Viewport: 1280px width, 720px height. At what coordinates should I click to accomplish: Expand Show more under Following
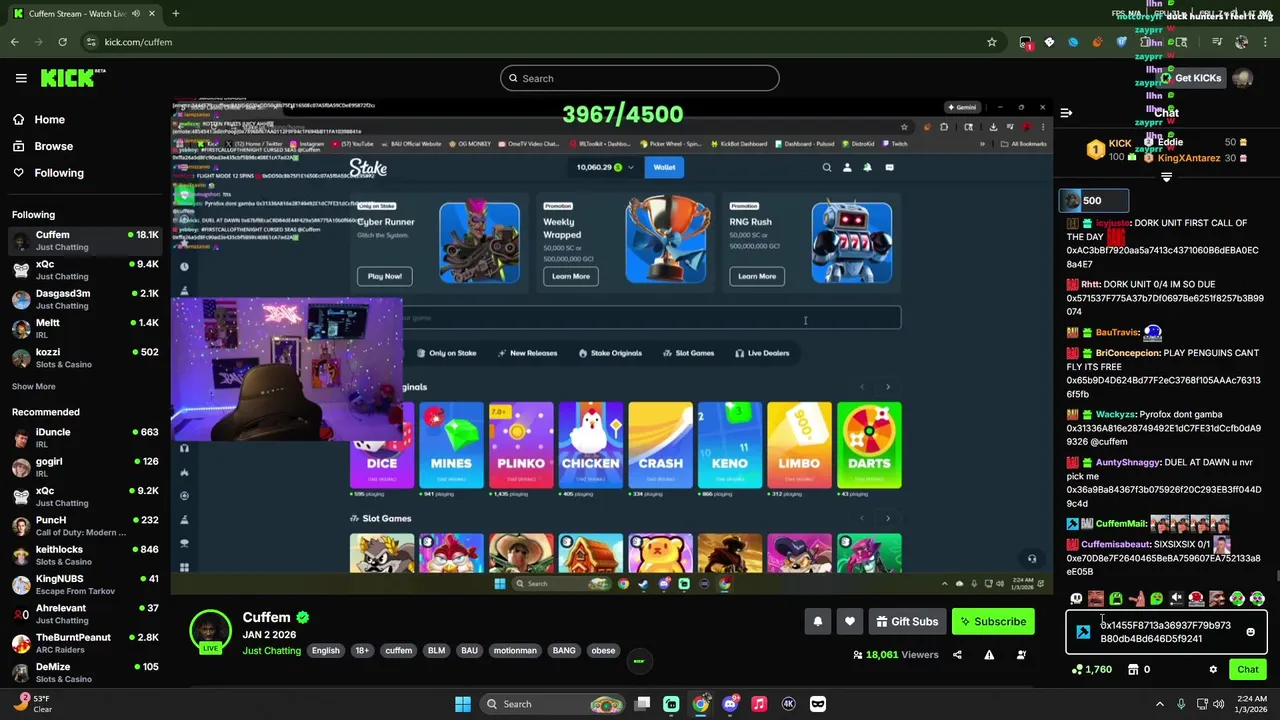(x=33, y=386)
